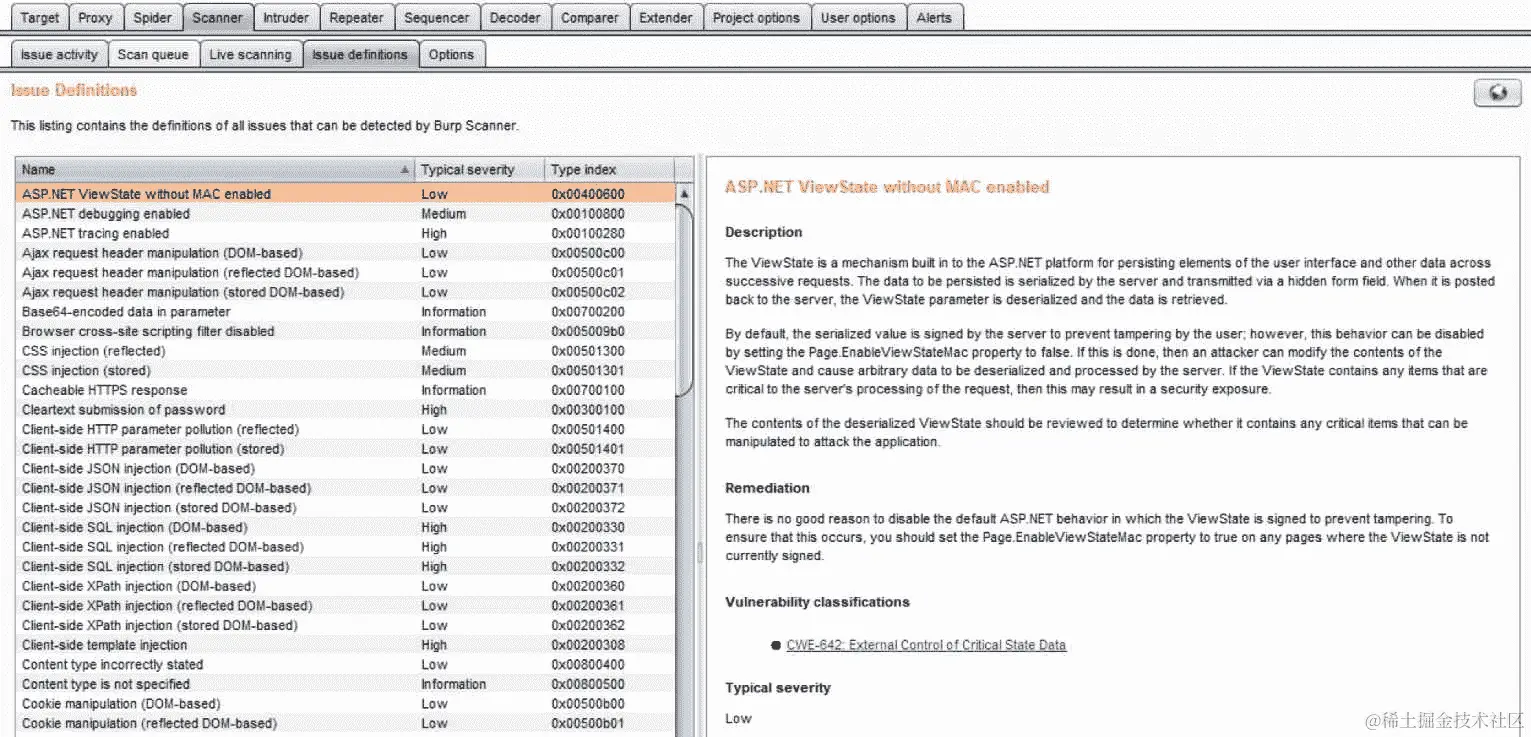This screenshot has width=1531, height=737.
Task: Sort by Name column header
Action: [x=215, y=170]
